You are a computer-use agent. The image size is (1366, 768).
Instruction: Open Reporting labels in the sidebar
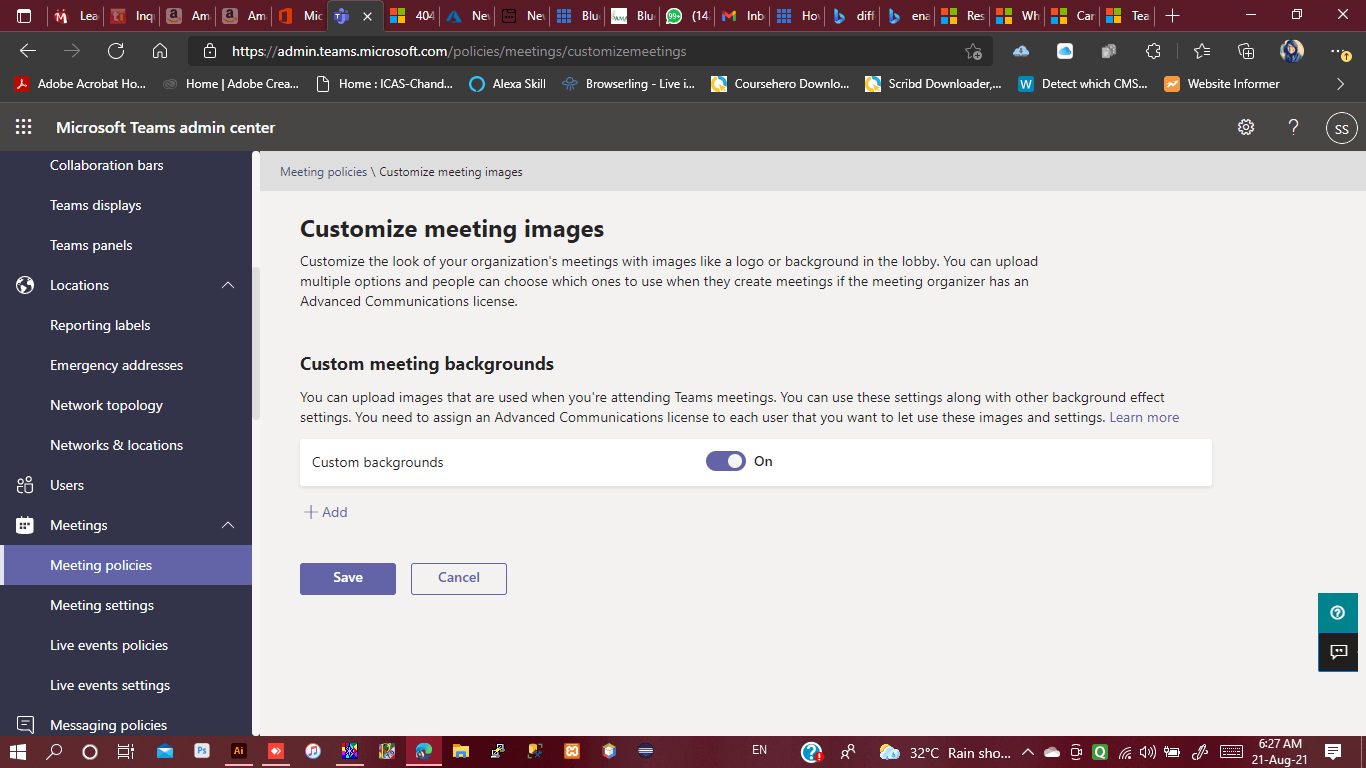100,325
